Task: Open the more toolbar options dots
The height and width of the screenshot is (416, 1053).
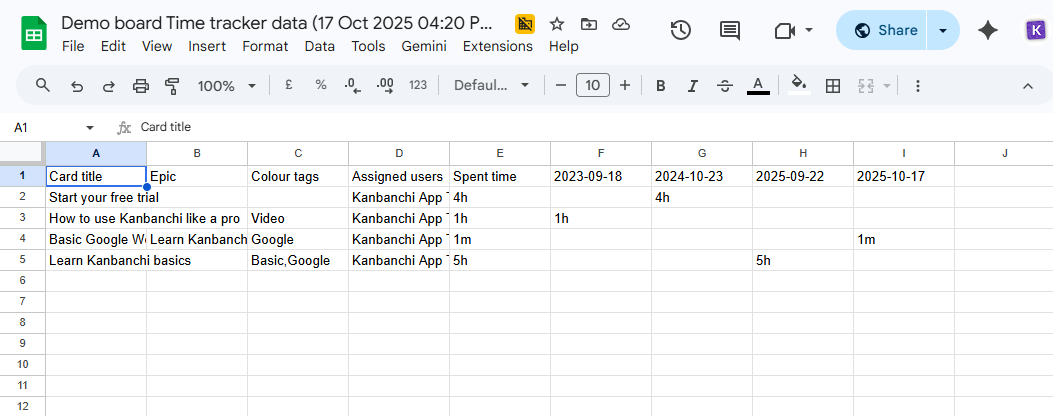Action: tap(918, 85)
